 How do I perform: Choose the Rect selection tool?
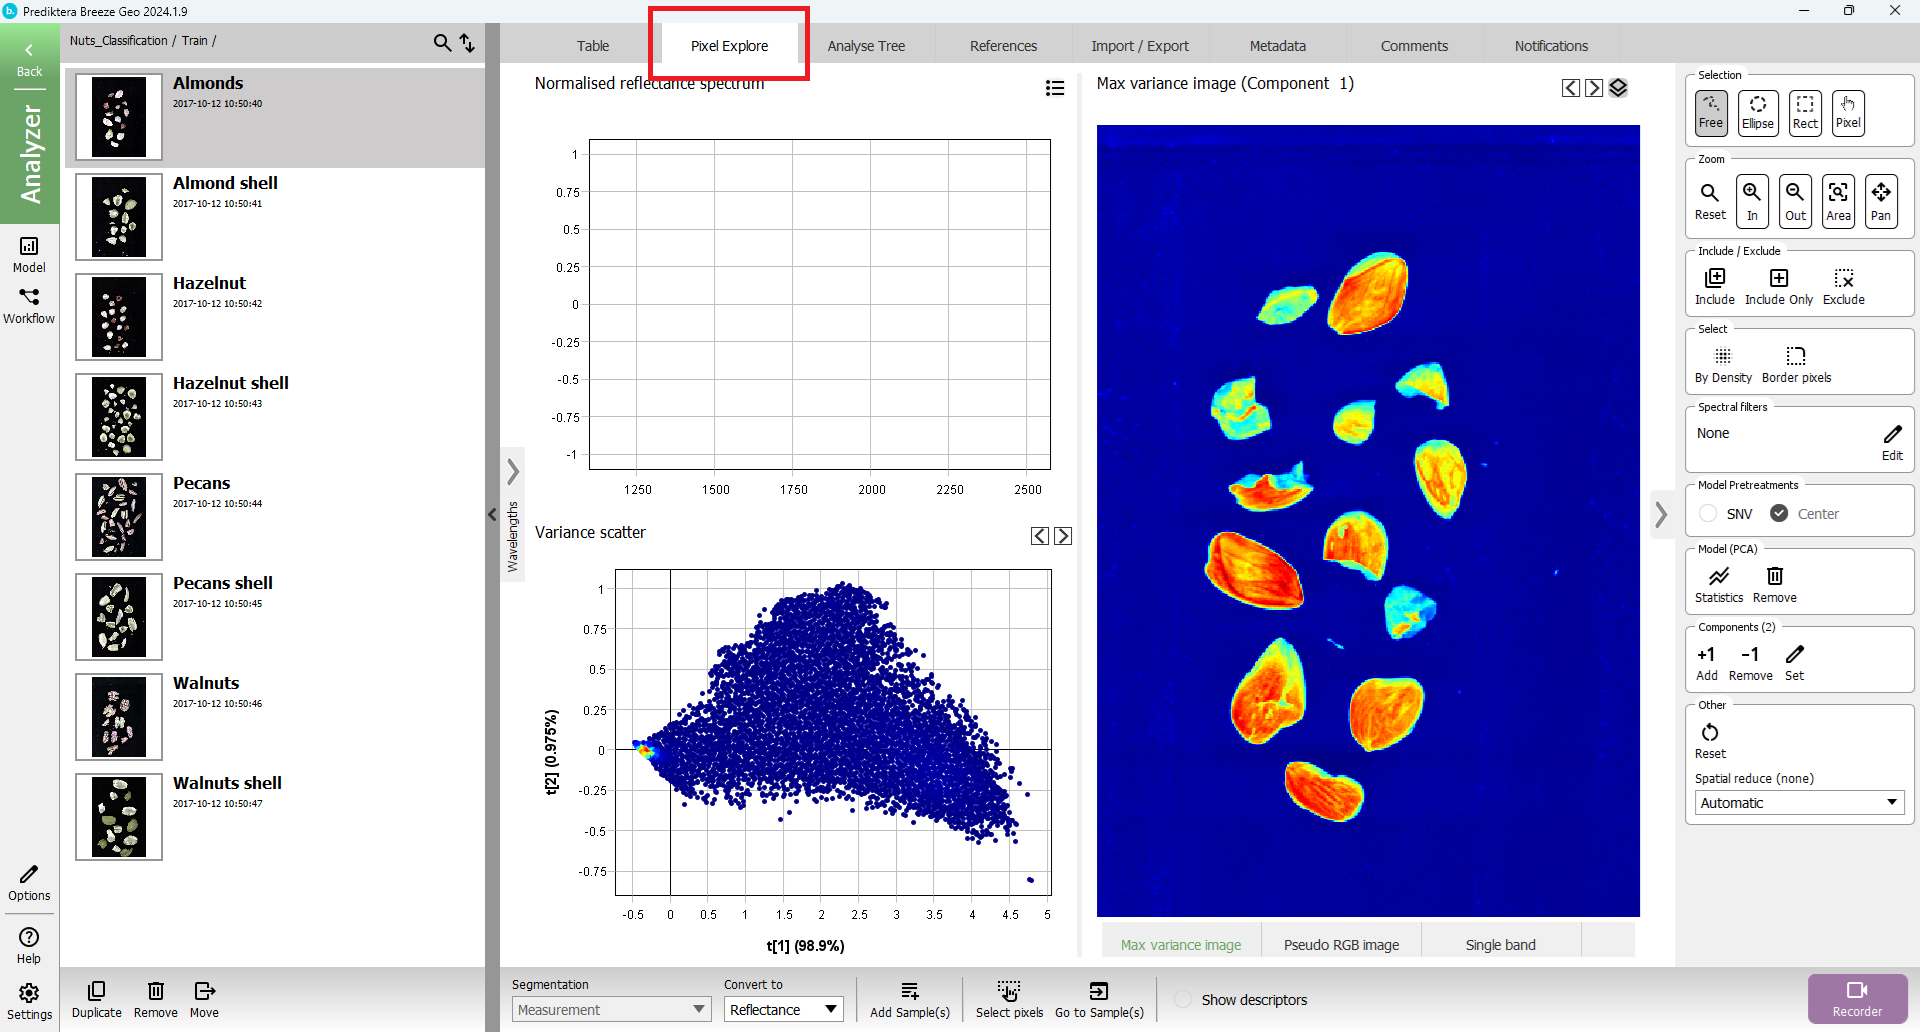[x=1805, y=112]
